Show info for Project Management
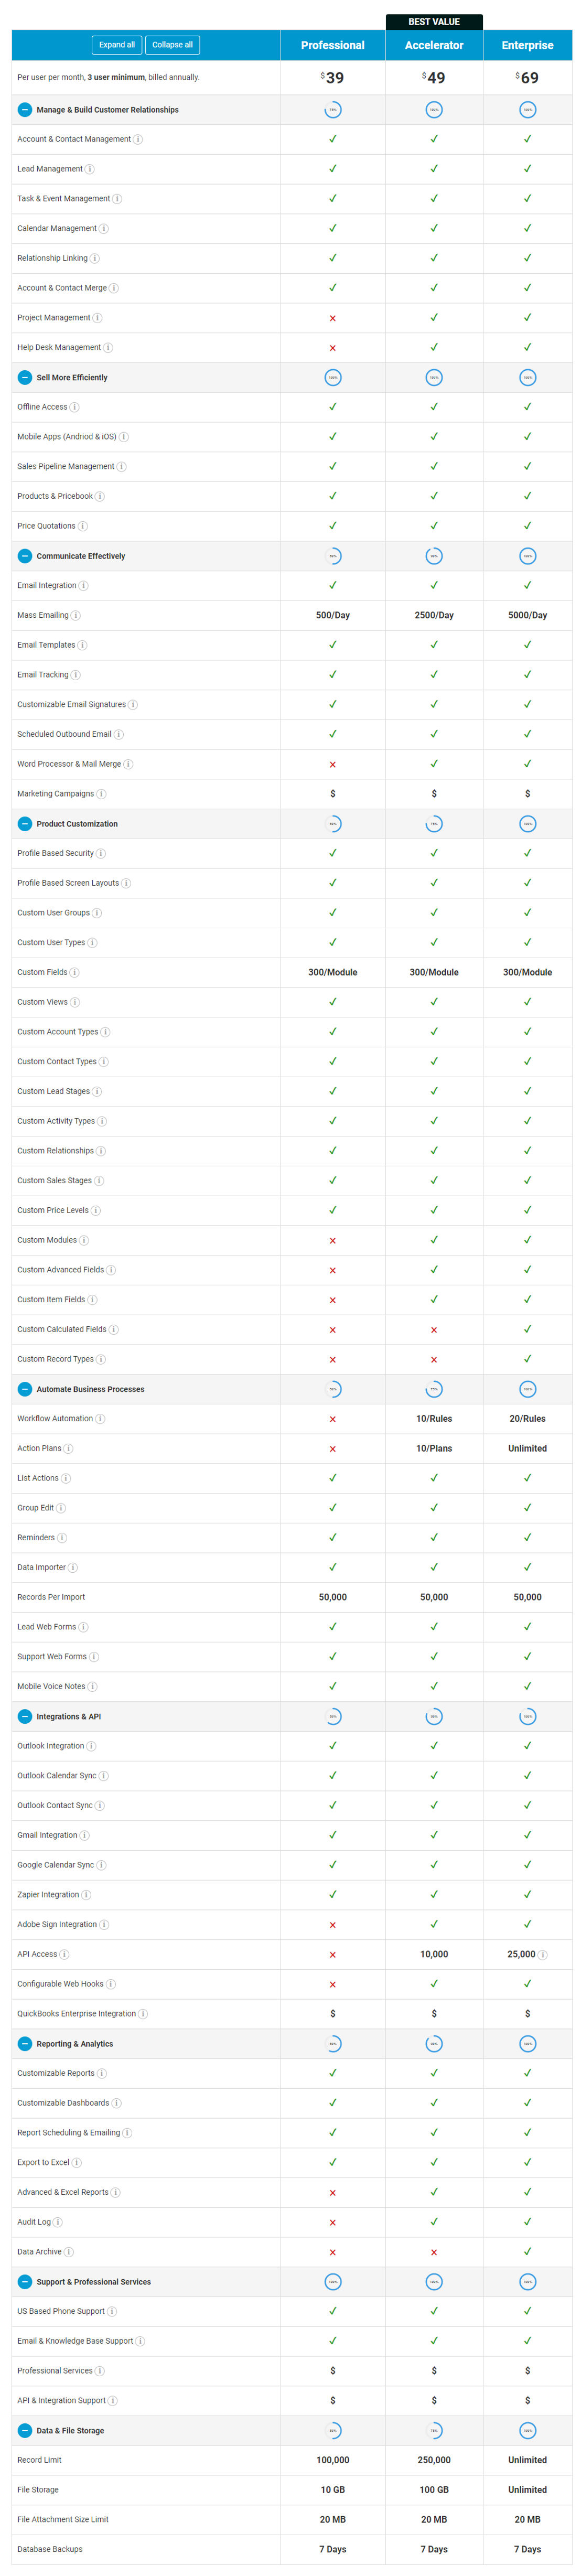The image size is (581, 2576). (97, 318)
